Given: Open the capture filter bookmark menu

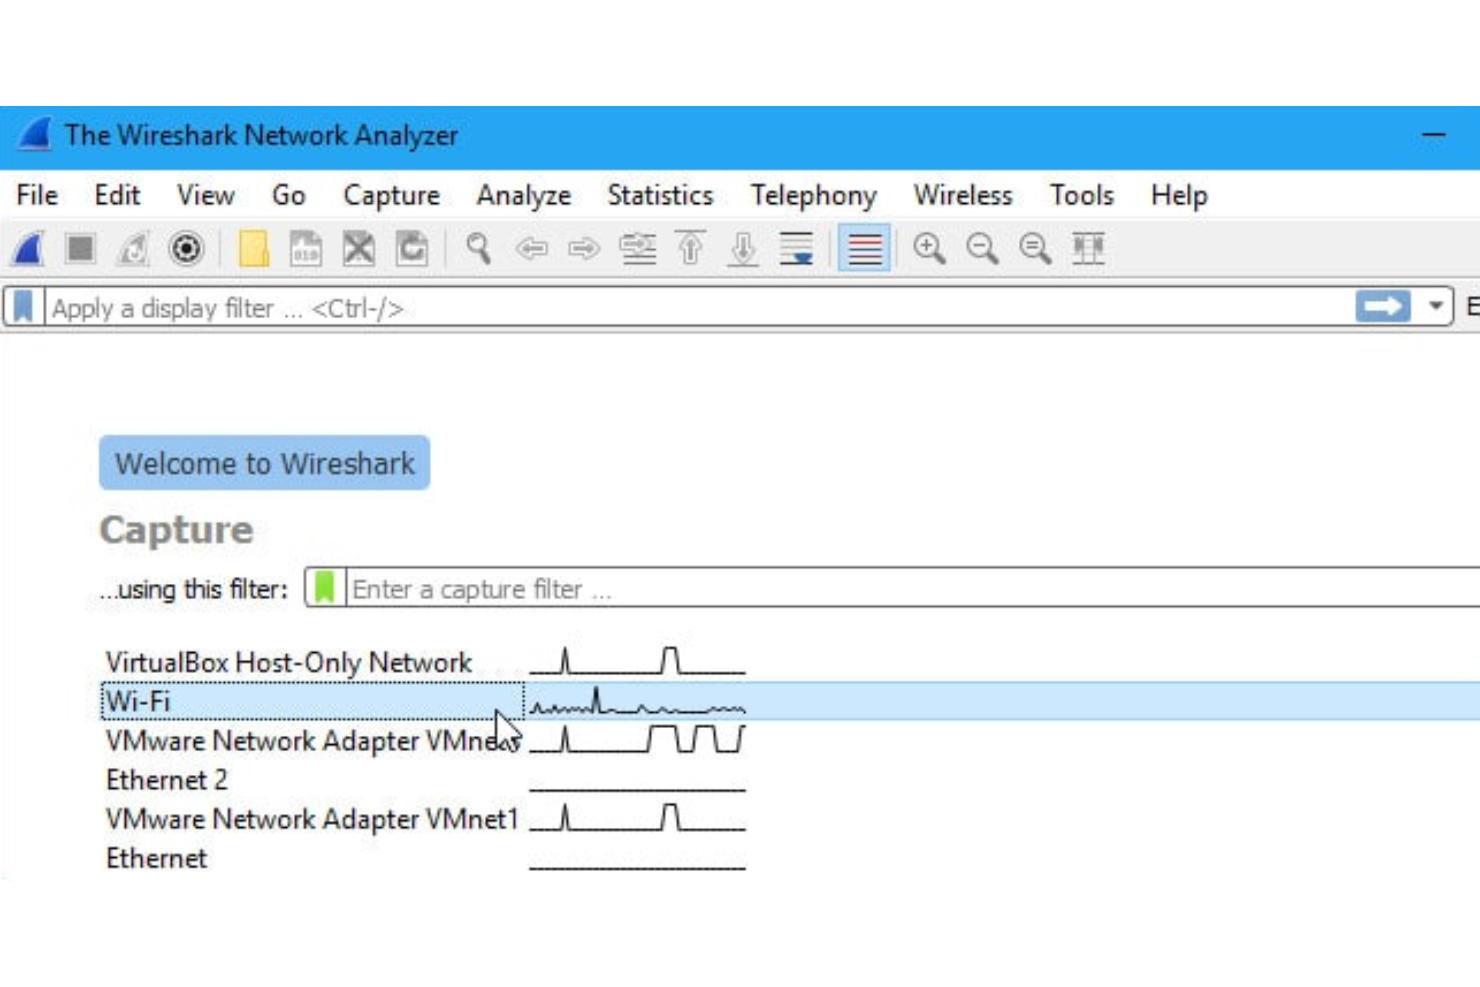Looking at the screenshot, I should [323, 589].
